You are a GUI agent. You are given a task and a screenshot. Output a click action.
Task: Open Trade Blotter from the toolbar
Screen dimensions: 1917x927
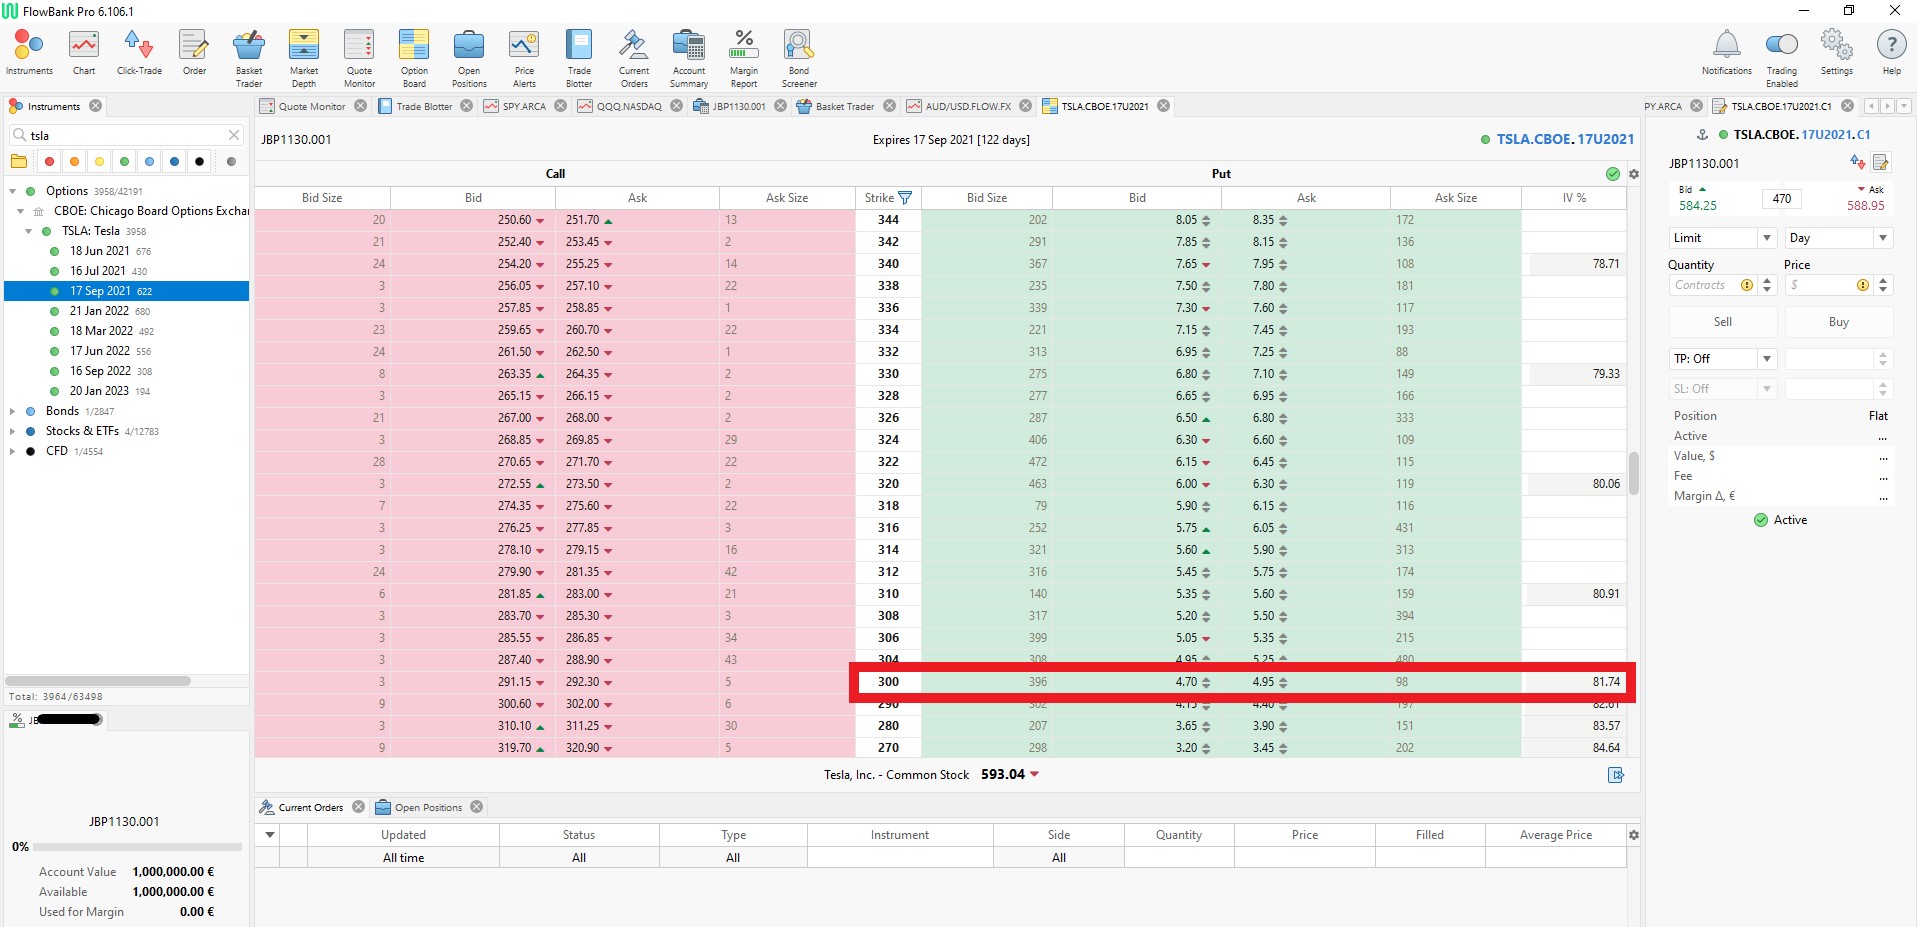(x=579, y=59)
